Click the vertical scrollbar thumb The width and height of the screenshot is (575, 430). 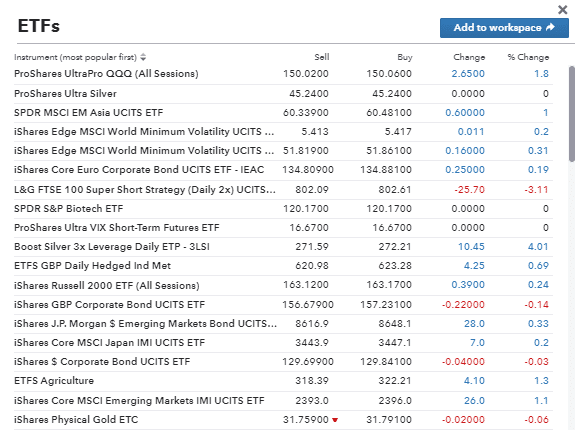572,114
